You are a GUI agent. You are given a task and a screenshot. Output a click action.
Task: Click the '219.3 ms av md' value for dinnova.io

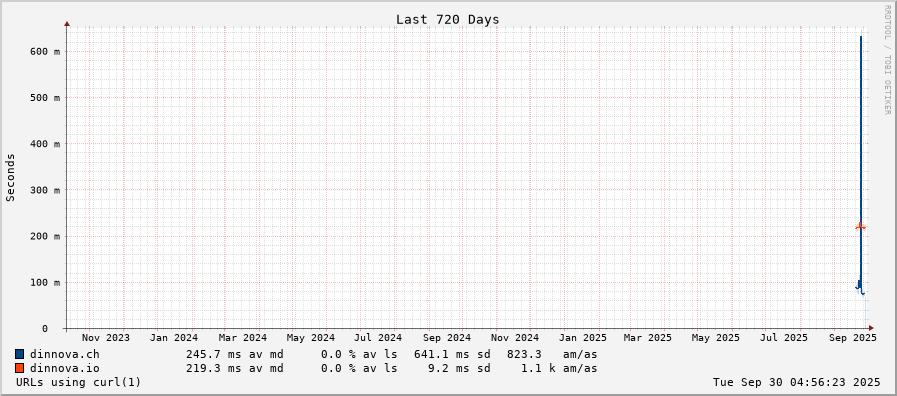235,369
